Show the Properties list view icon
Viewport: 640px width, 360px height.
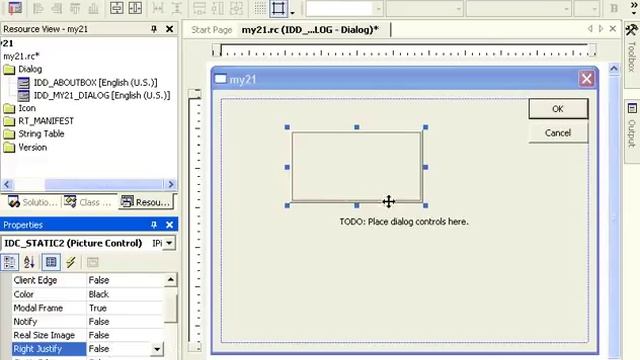[x=51, y=262]
